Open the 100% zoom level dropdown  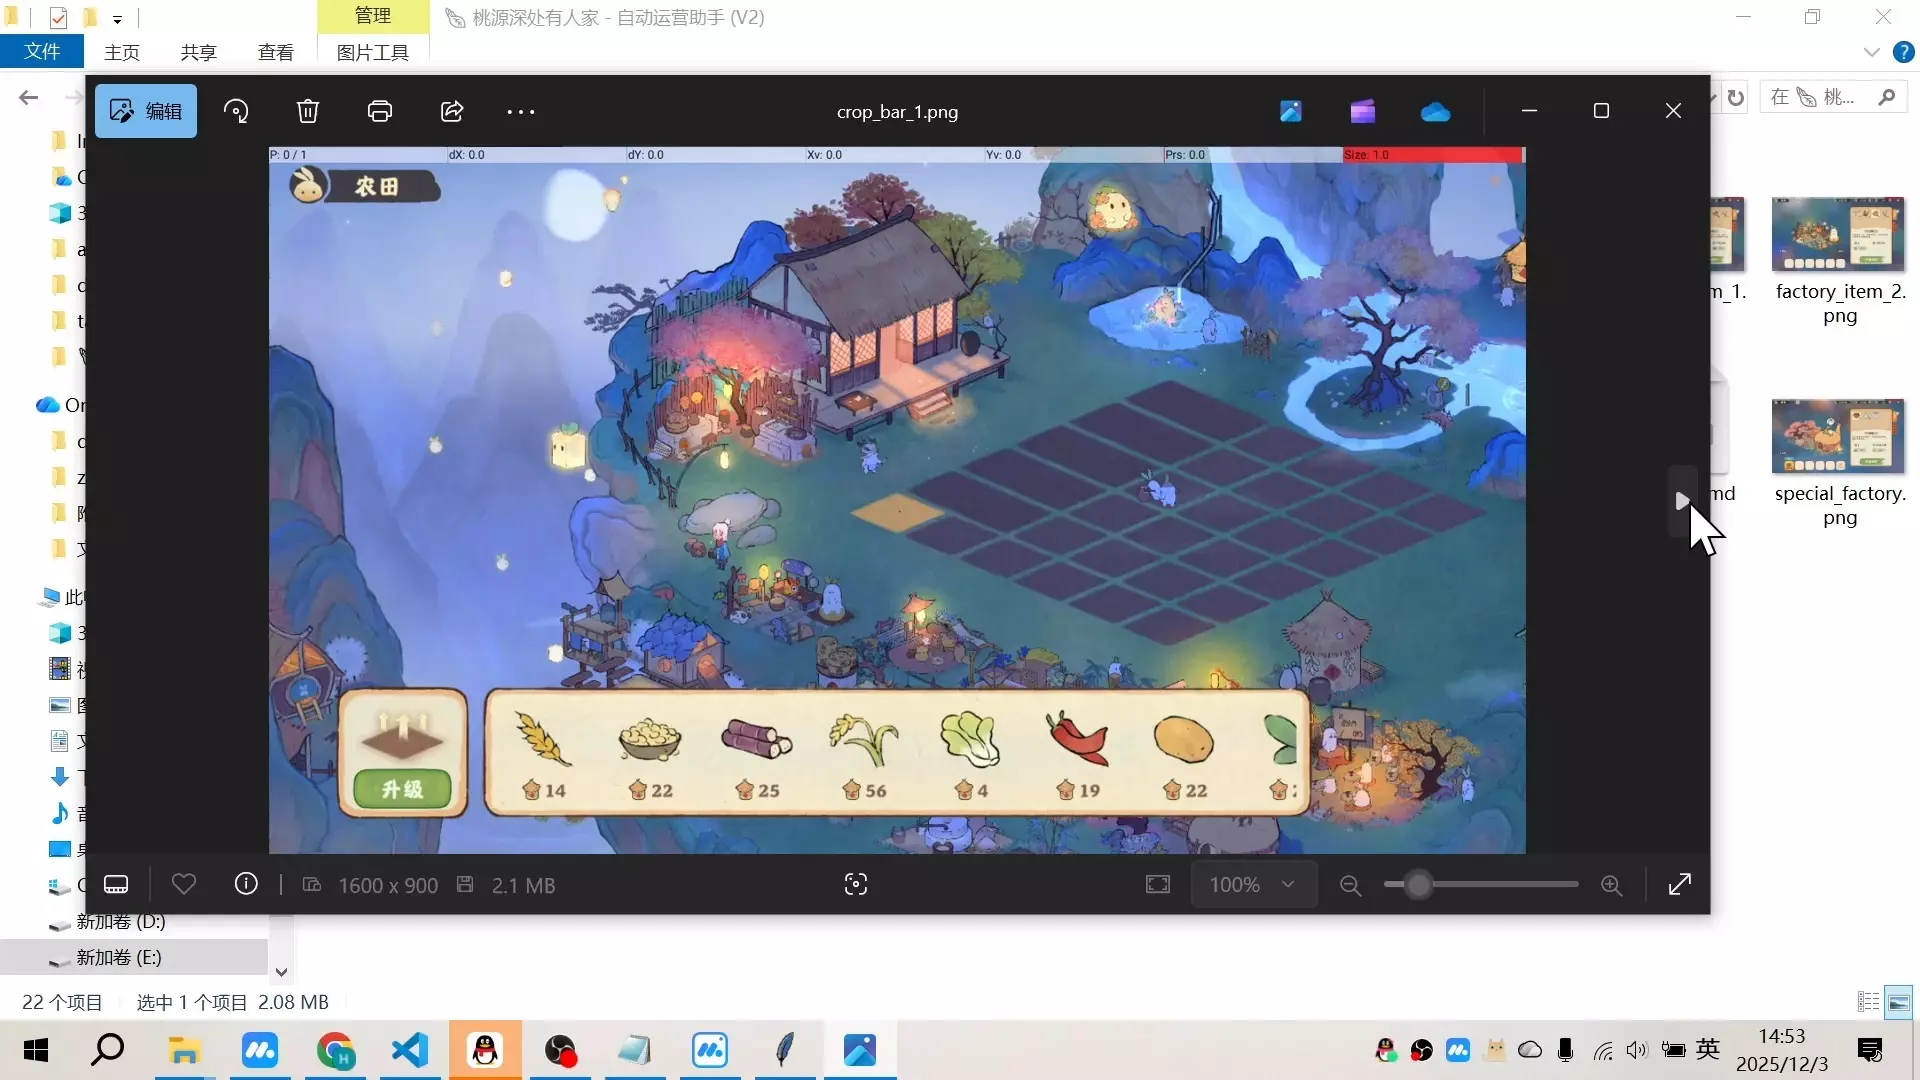click(1253, 885)
